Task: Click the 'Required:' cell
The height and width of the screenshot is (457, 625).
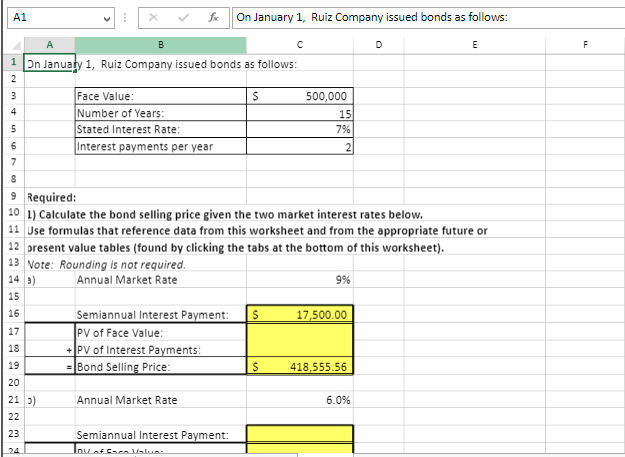Action: click(x=51, y=197)
